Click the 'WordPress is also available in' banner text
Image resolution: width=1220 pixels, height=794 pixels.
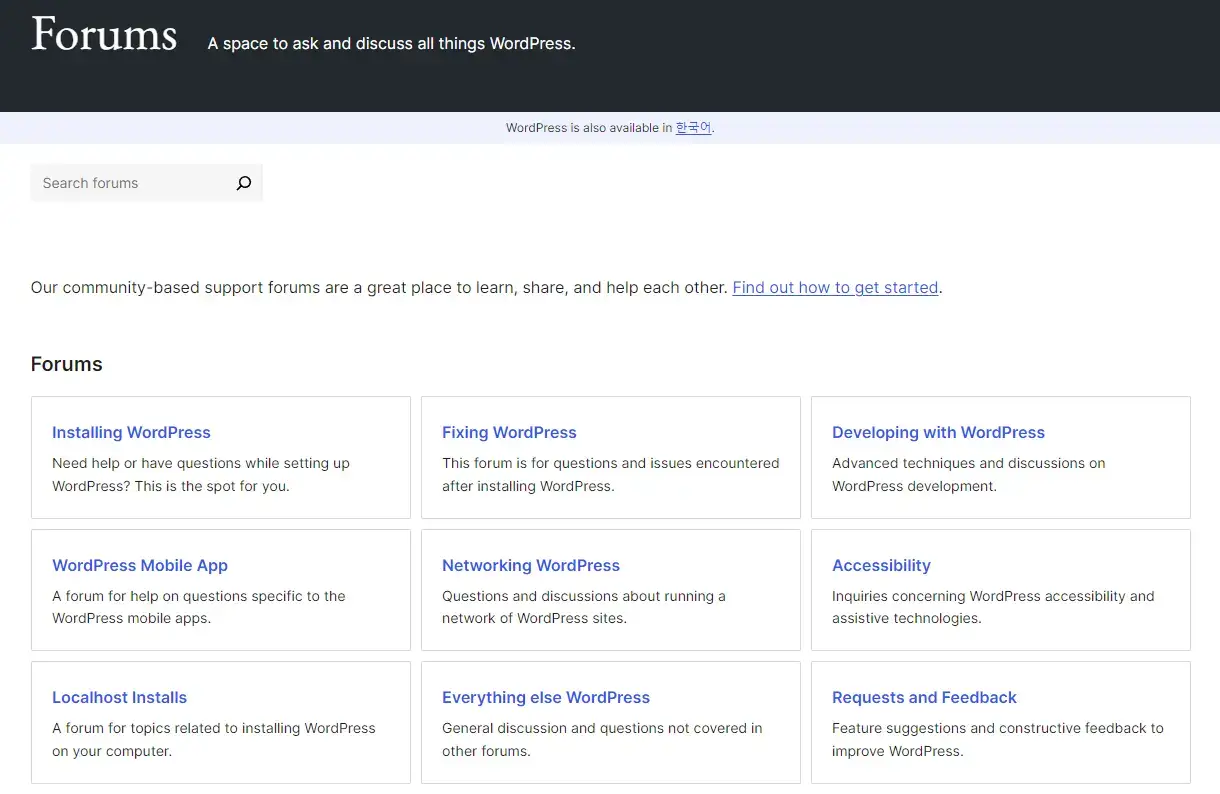click(588, 128)
